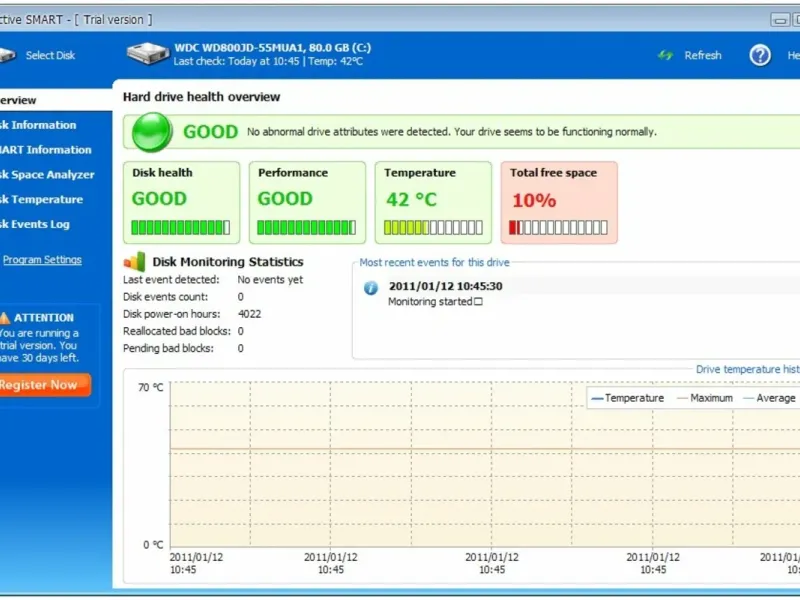Click the Drive temperature history title
Image resolution: width=800 pixels, height=600 pixels.
tap(747, 369)
